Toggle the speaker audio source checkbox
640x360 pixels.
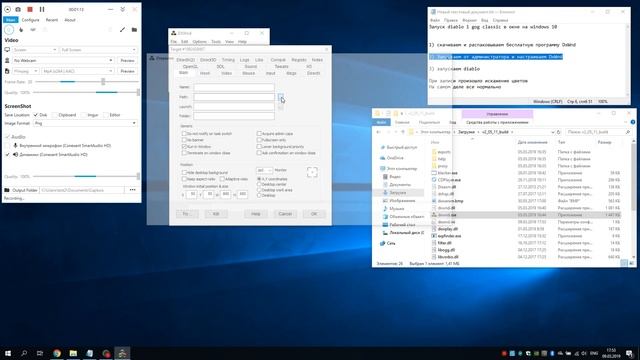(7, 155)
